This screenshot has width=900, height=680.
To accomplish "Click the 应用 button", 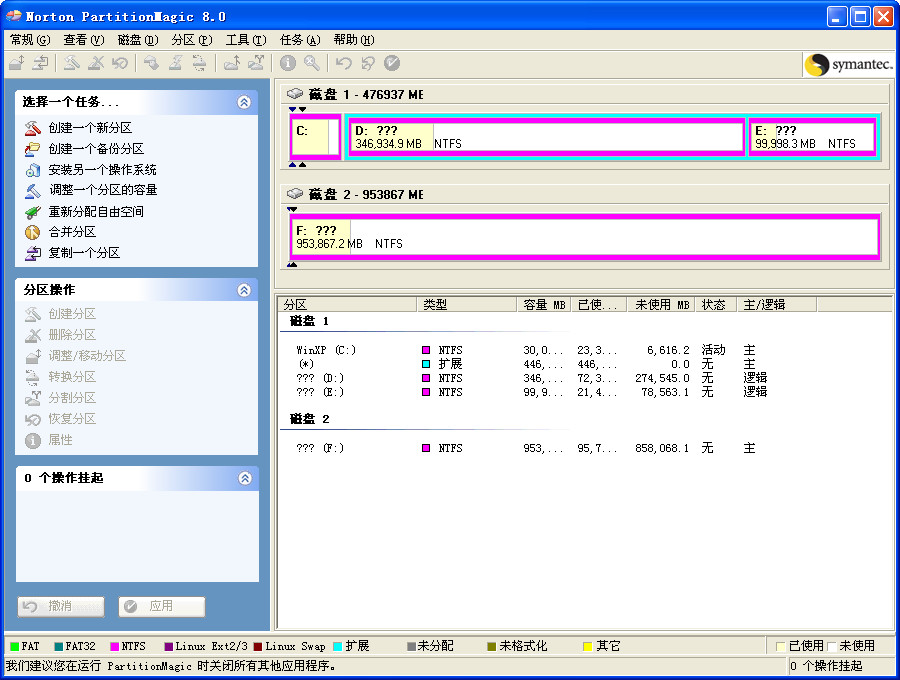I will pyautogui.click(x=162, y=607).
